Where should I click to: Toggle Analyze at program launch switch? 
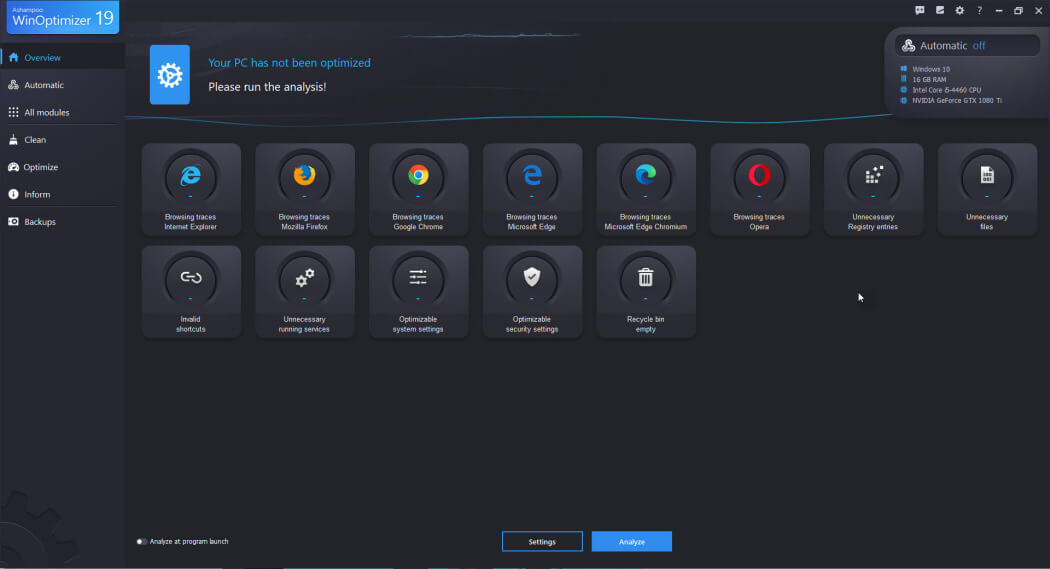point(141,542)
